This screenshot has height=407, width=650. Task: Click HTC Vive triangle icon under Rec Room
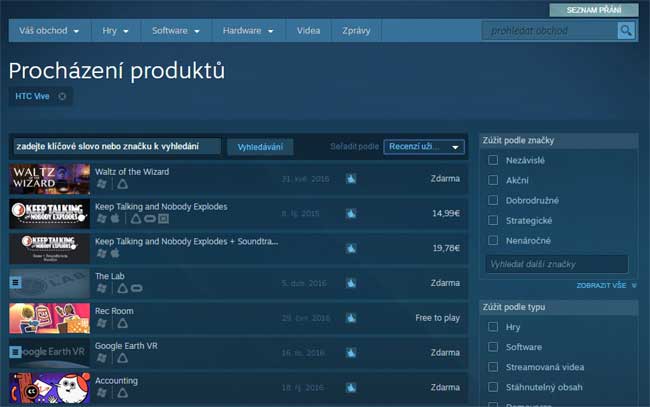122,323
